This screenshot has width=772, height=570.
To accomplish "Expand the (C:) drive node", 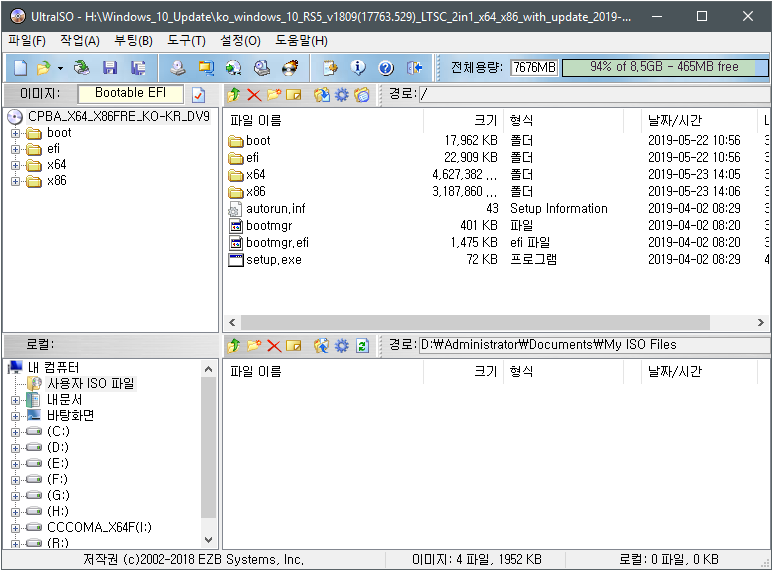I will [15, 432].
